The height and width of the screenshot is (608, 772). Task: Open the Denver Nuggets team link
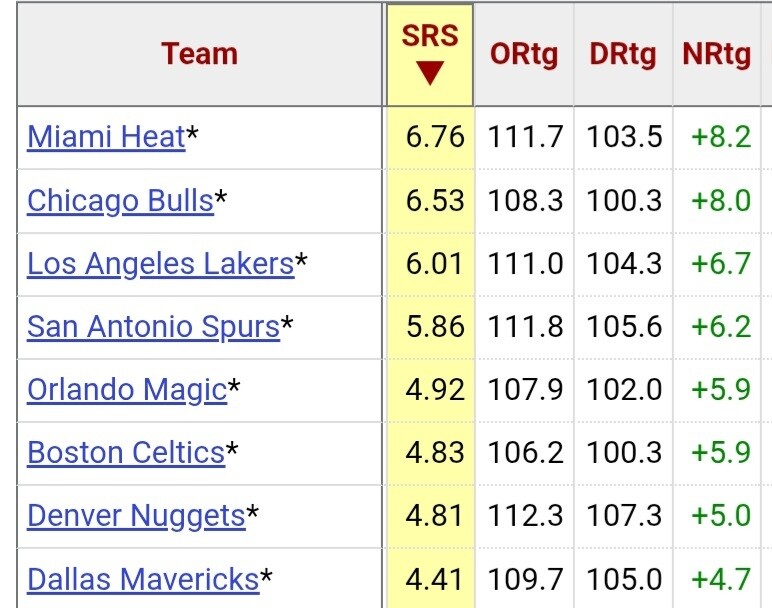point(136,515)
